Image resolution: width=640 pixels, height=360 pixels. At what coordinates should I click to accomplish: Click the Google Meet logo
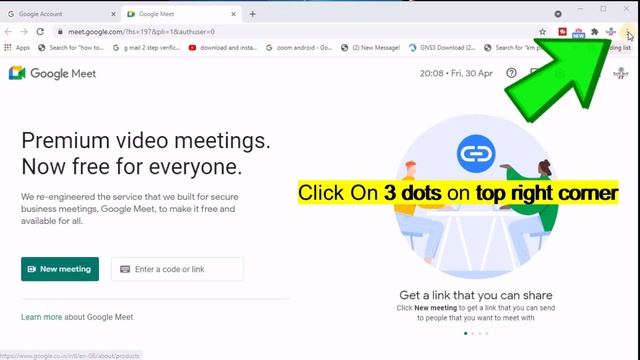coord(52,73)
